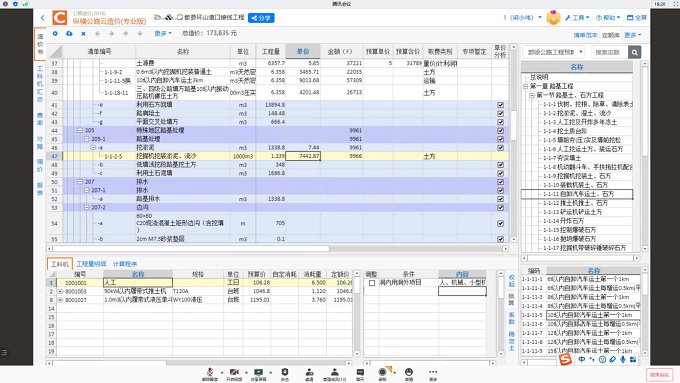Image resolution: width=680 pixels, height=383 pixels.
Task: Click the Sogou S input method icon
Action: [x=565, y=359]
